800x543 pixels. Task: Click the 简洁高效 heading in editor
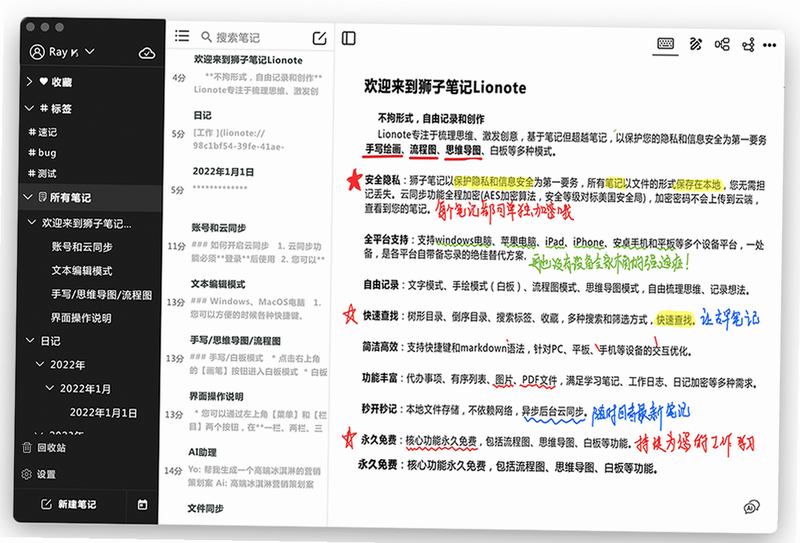point(380,347)
